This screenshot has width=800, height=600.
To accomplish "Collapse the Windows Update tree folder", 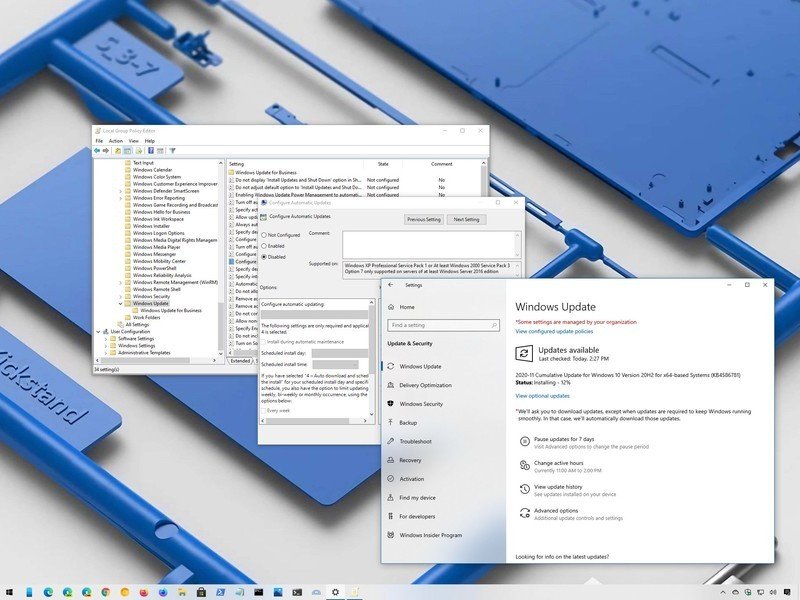I will click(x=121, y=304).
